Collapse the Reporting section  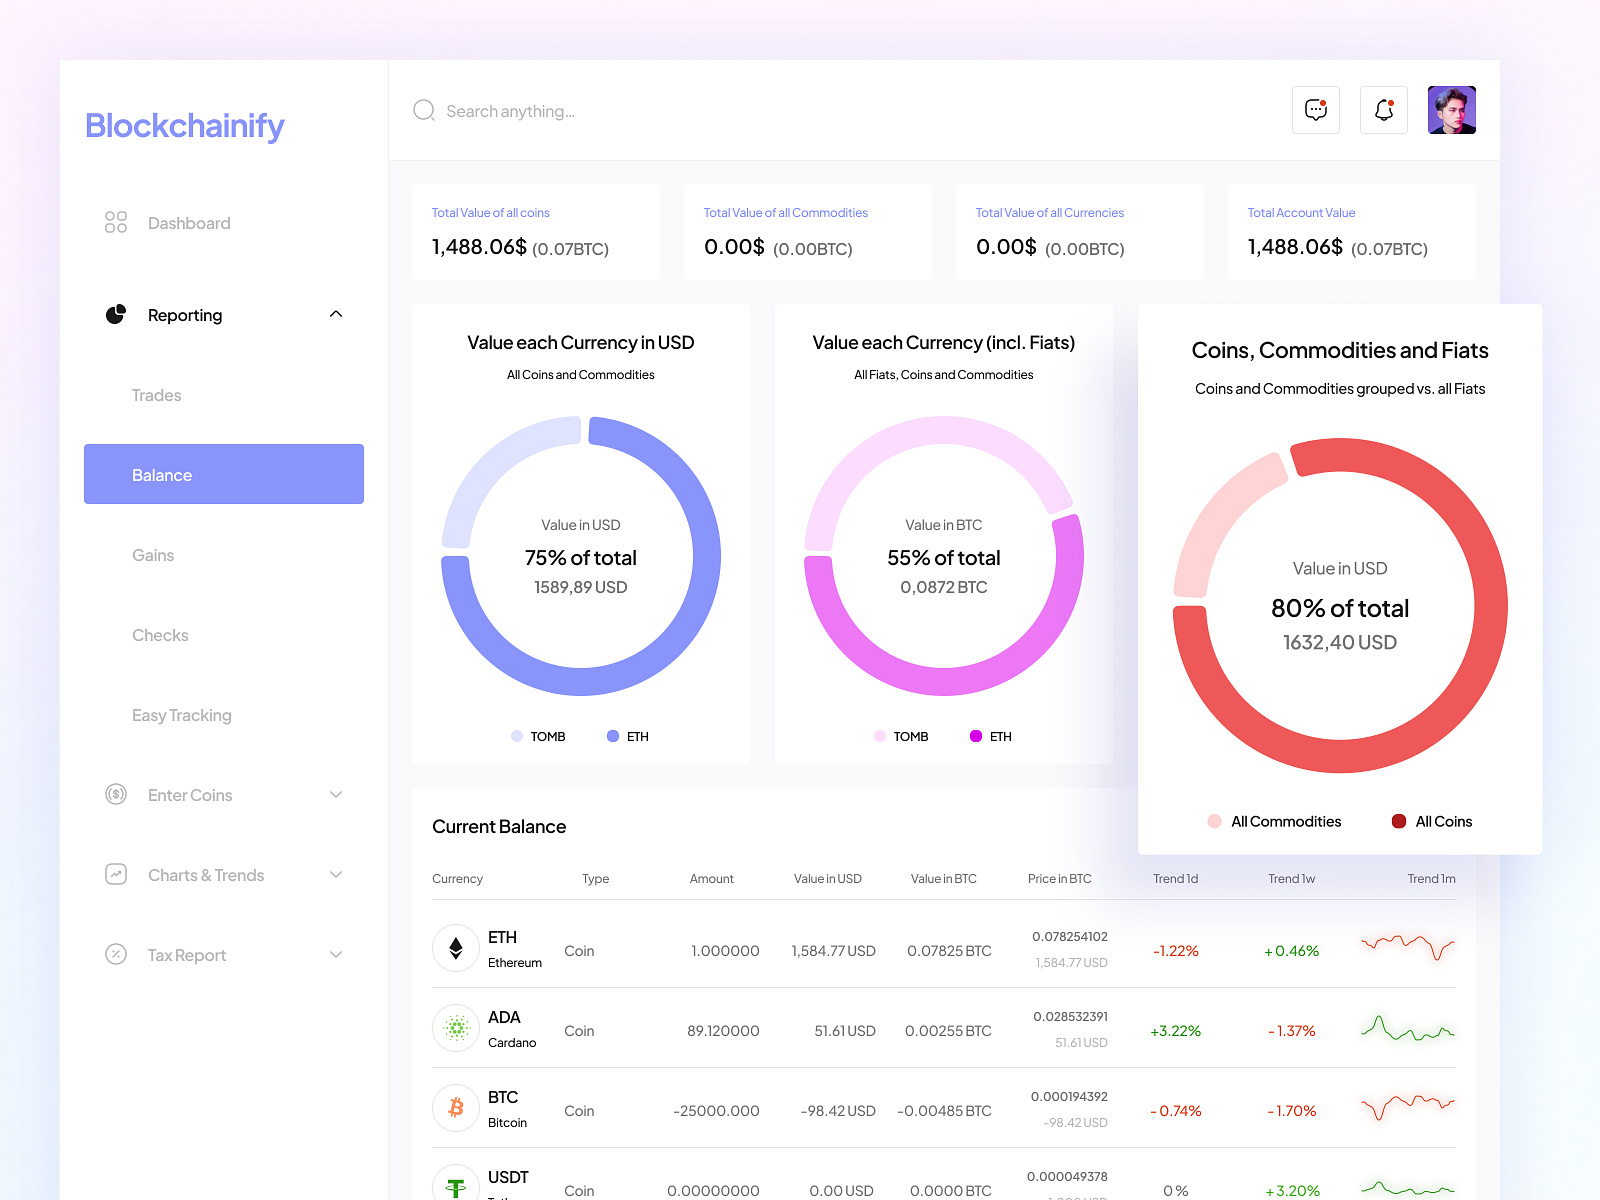point(337,314)
